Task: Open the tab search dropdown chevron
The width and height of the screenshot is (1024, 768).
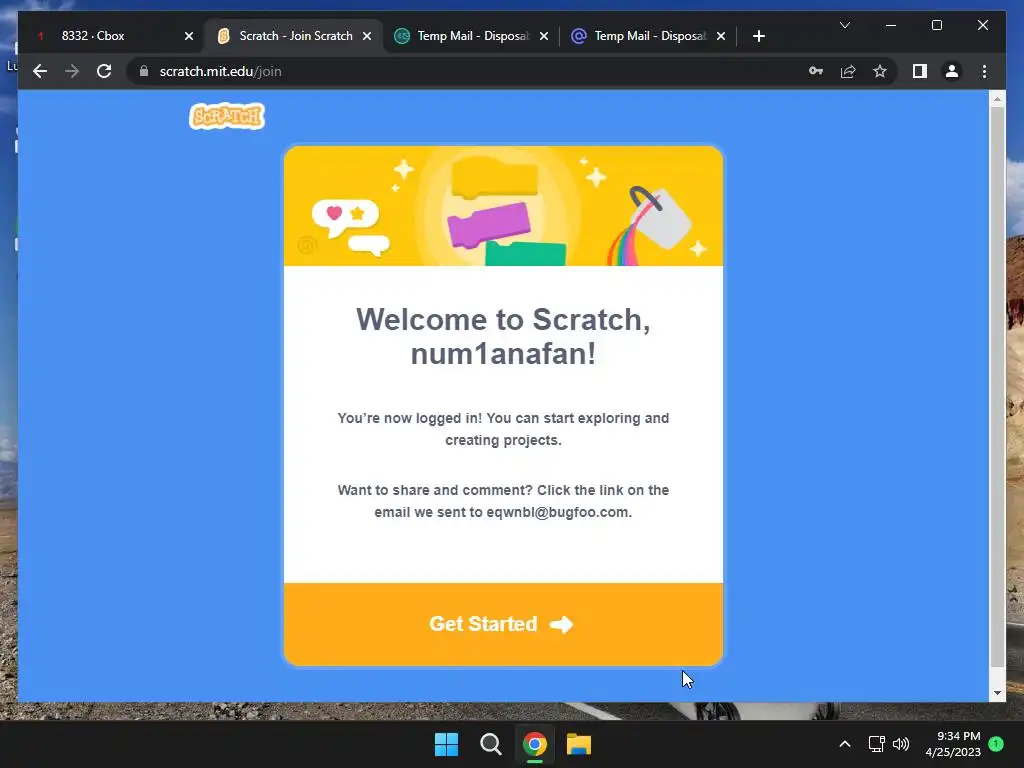Action: [844, 25]
